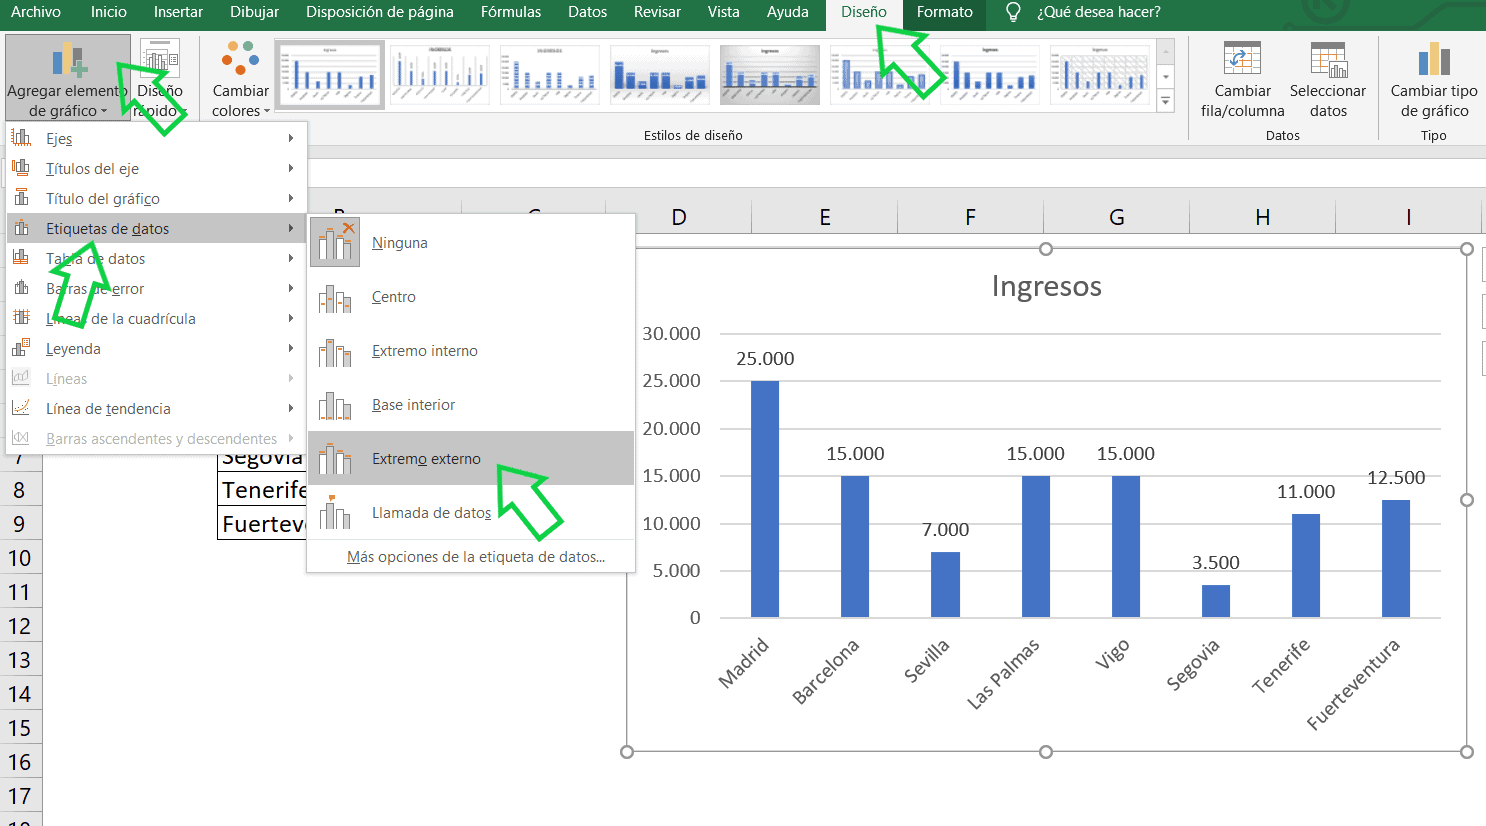Choose Centro data label position
The image size is (1486, 826).
pyautogui.click(x=471, y=297)
